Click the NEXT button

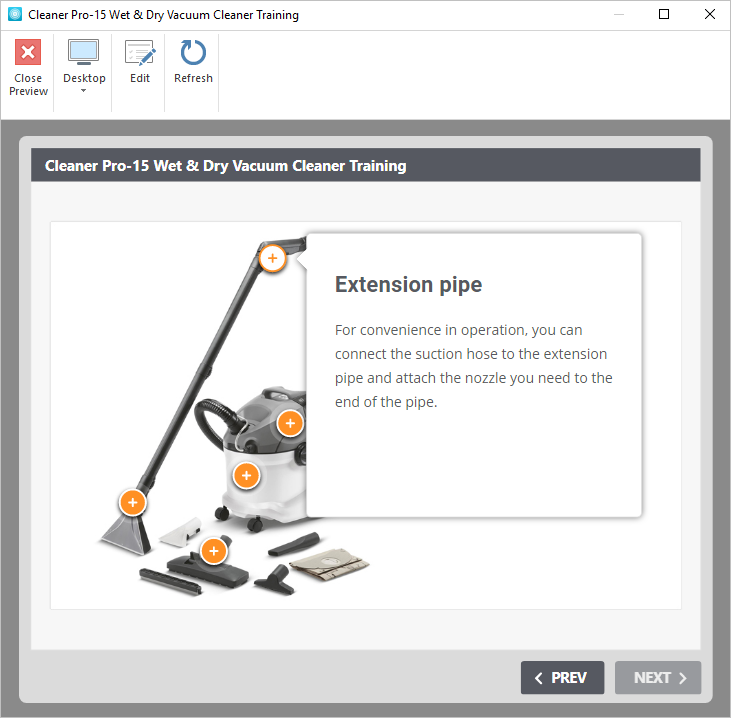(658, 677)
